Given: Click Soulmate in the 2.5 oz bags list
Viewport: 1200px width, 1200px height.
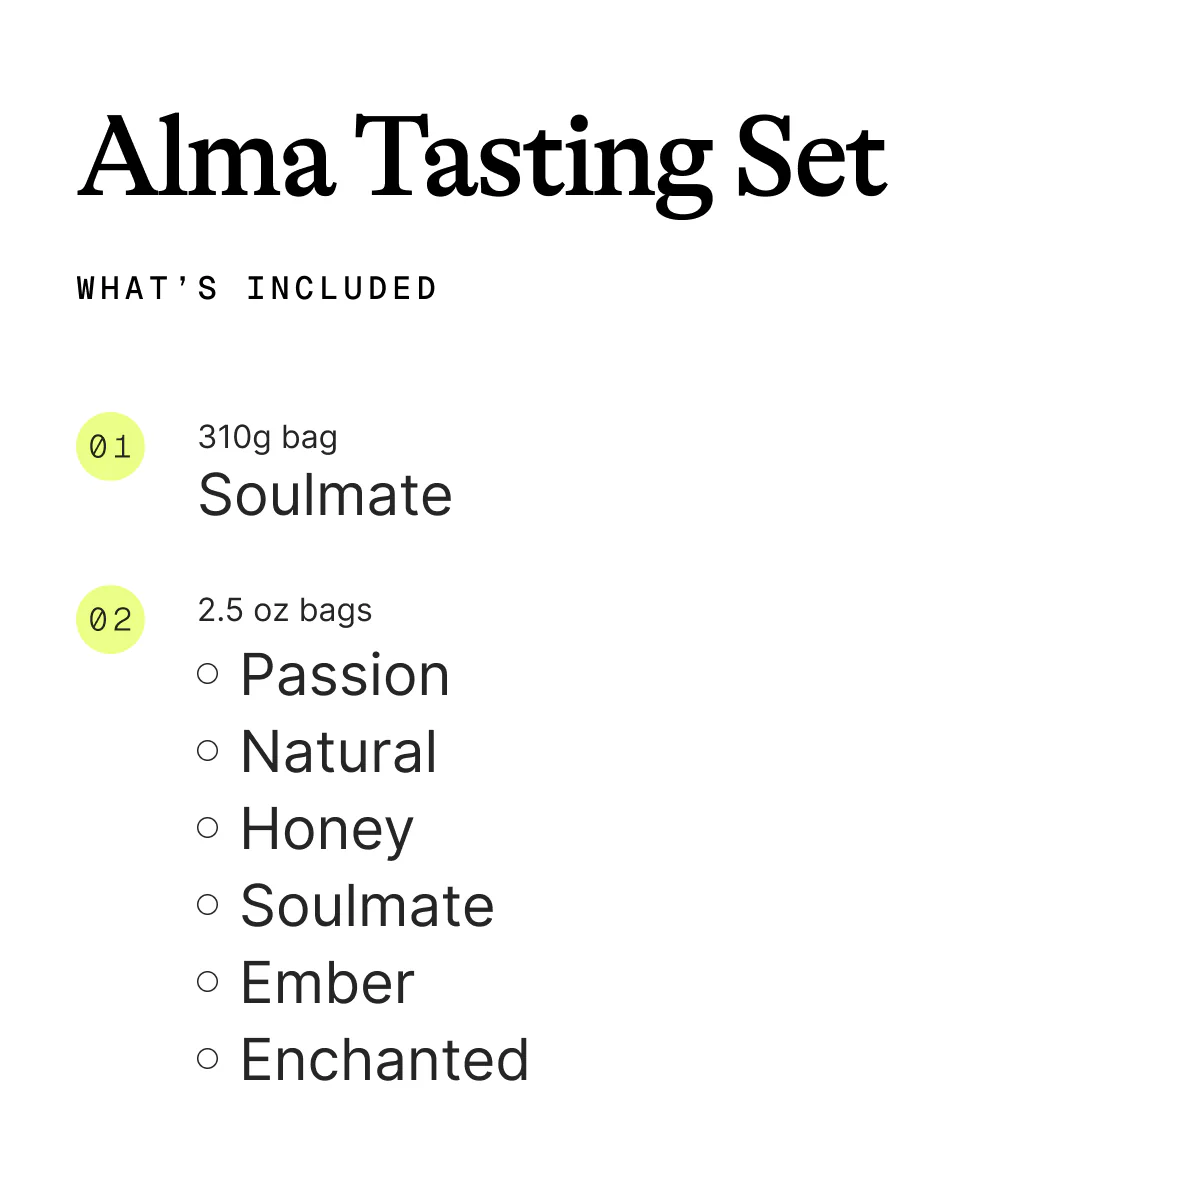Looking at the screenshot, I should (367, 906).
